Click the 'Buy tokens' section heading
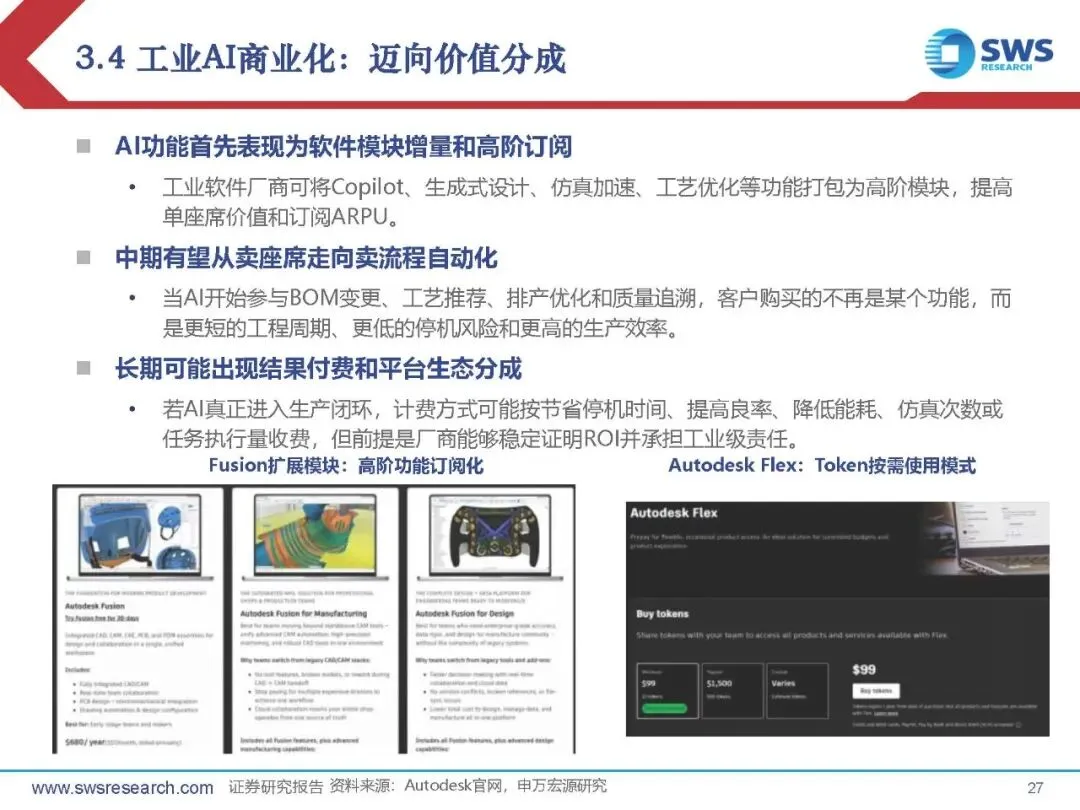1080x810 pixels. pyautogui.click(x=663, y=614)
